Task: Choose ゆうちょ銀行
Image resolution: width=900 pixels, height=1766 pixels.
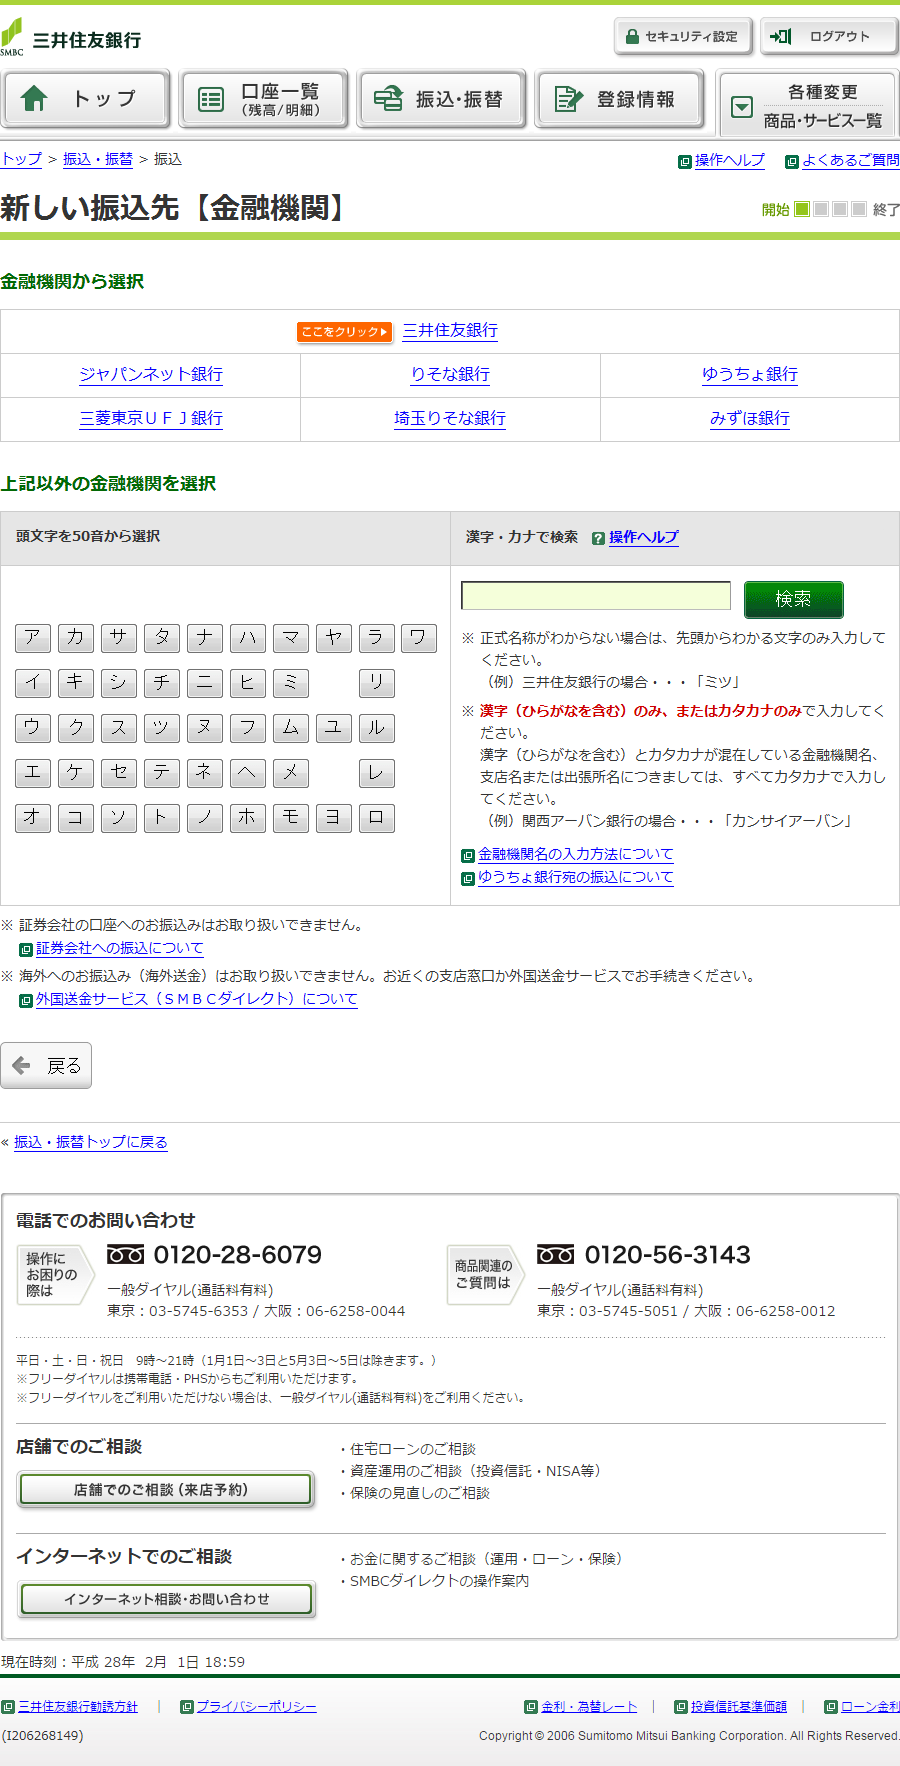Action: 750,374
